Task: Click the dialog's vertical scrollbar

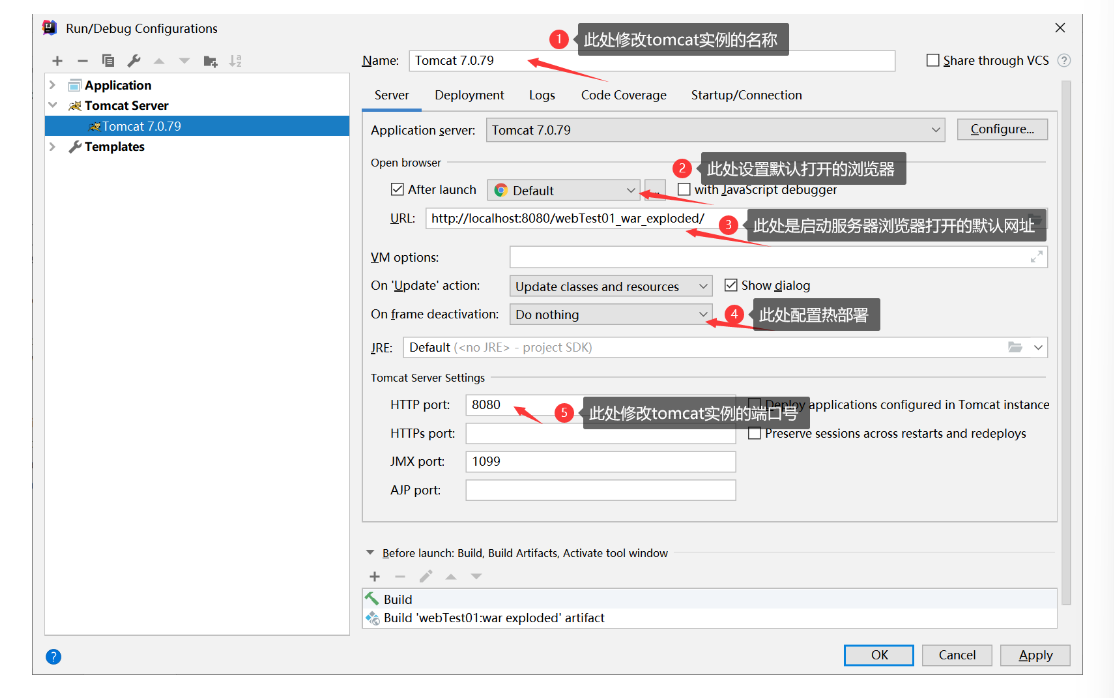Action: point(1066,341)
